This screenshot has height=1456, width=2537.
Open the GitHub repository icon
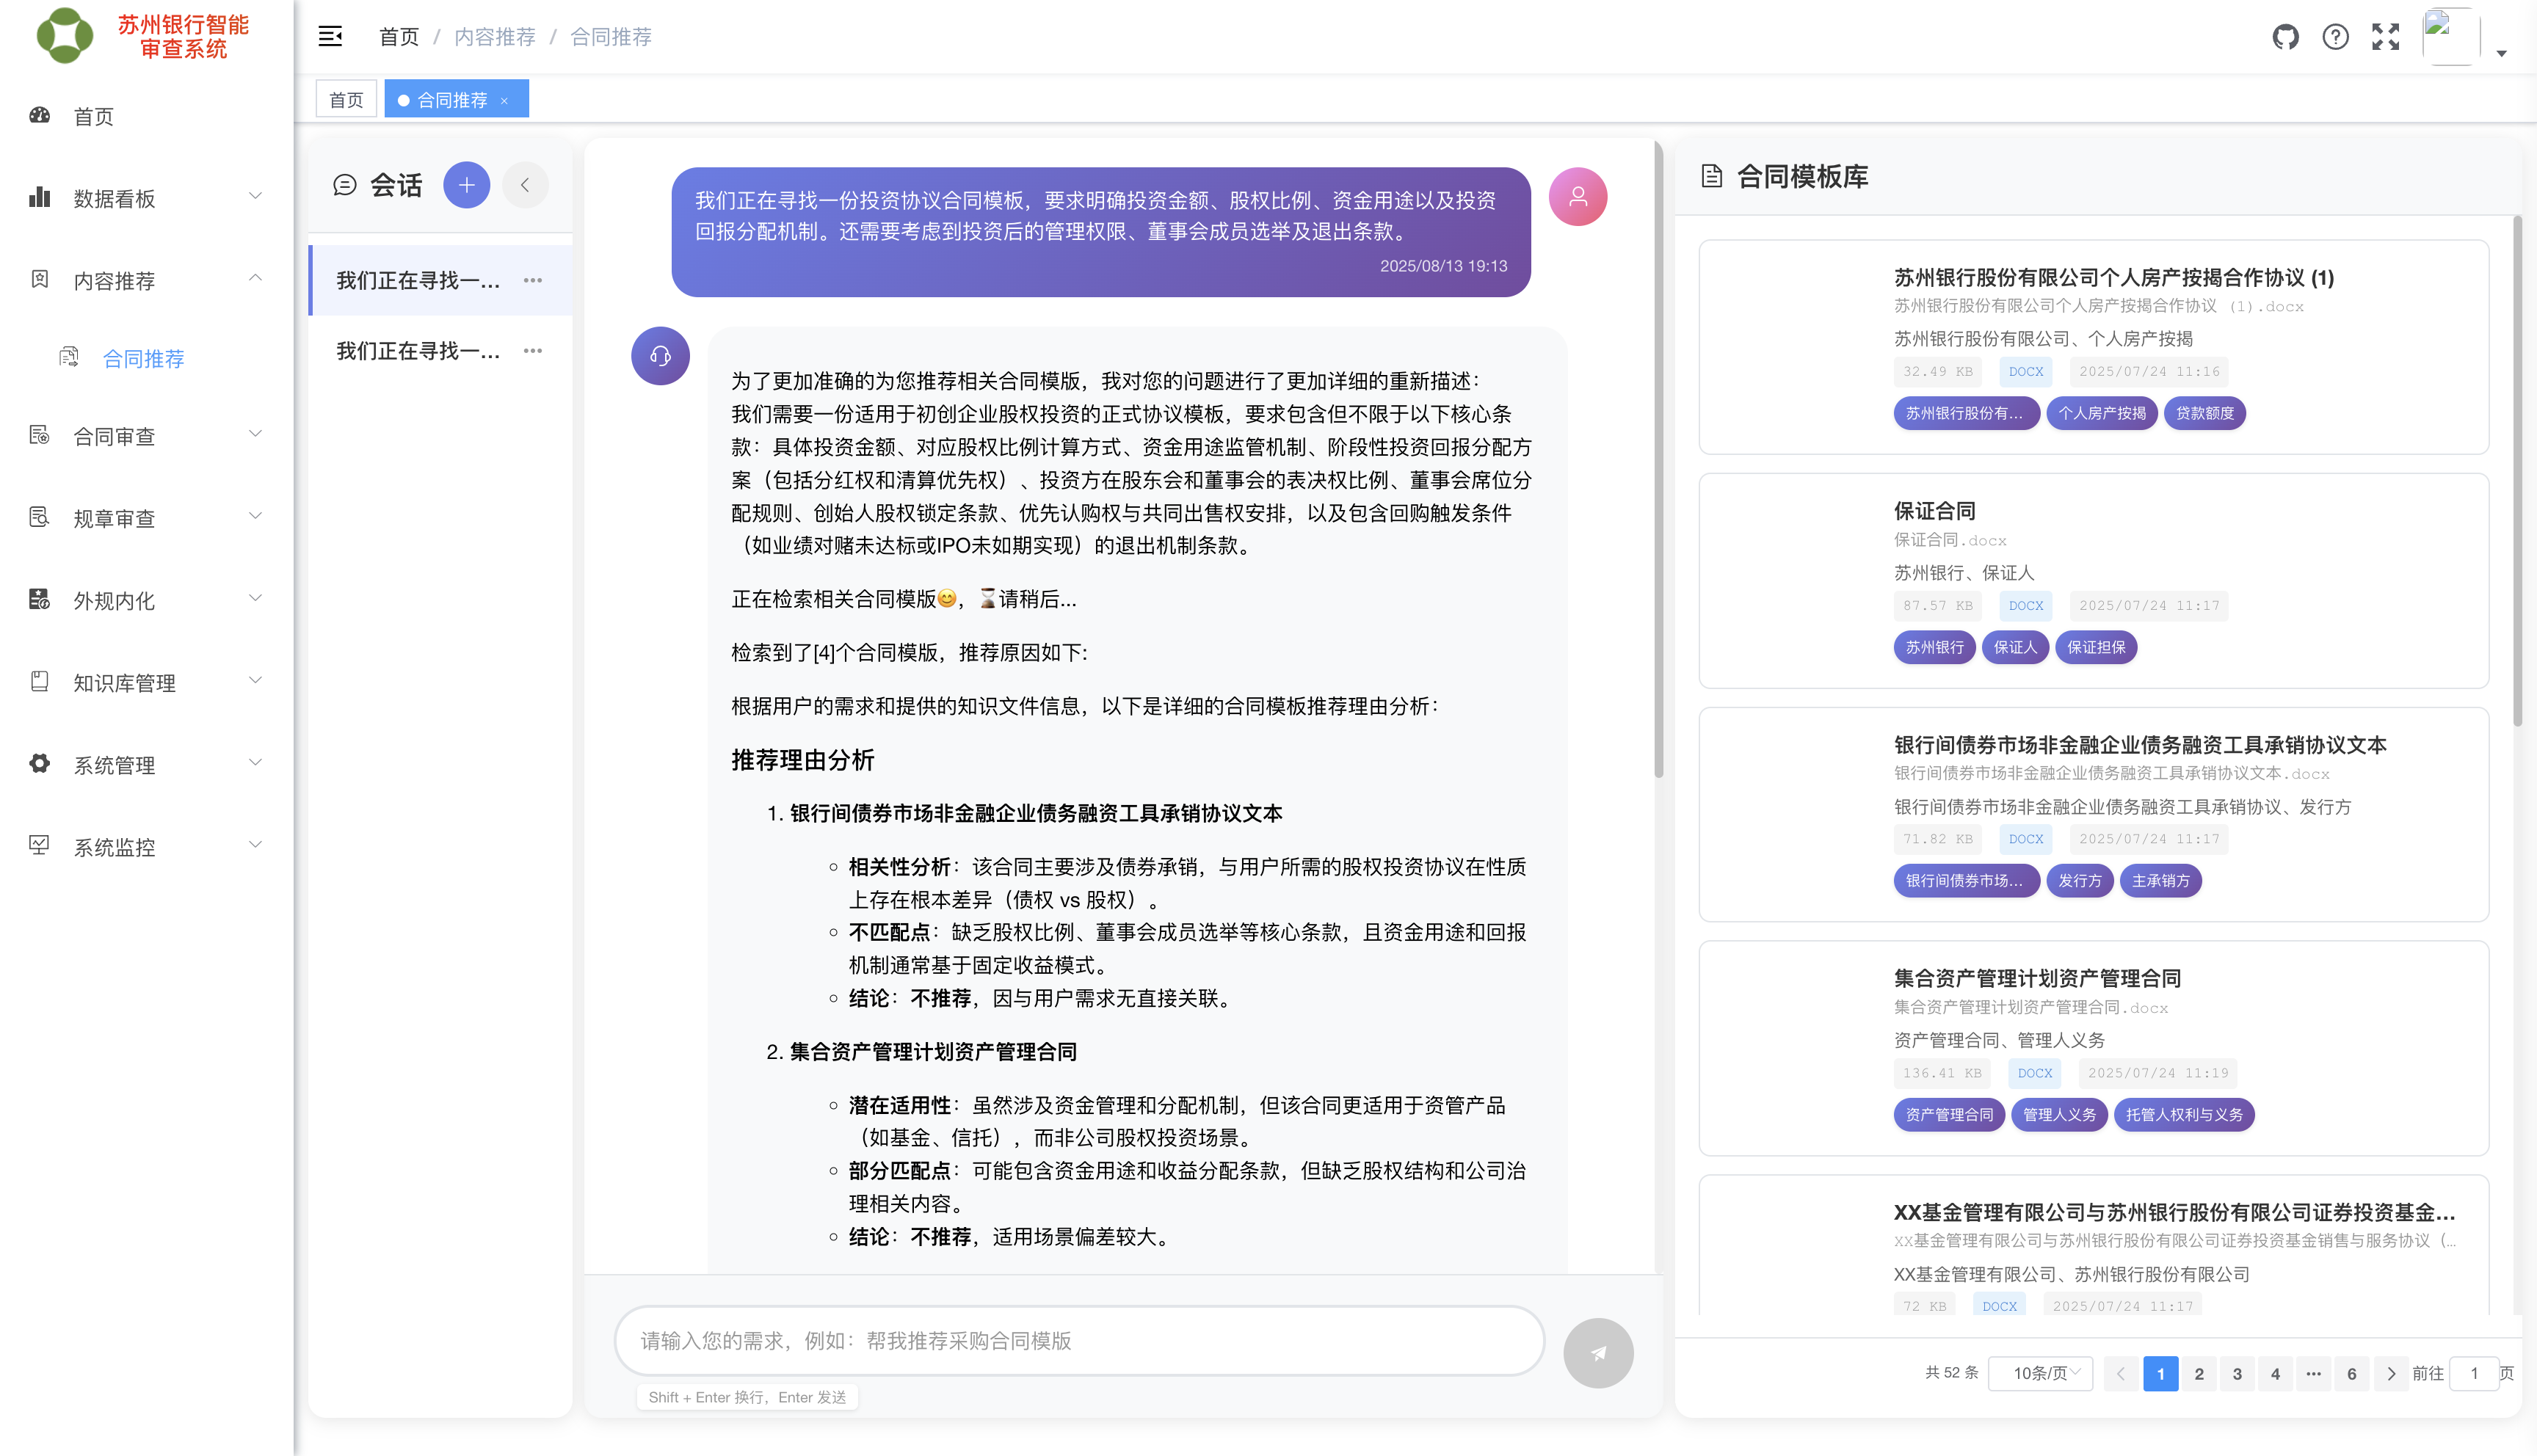pyautogui.click(x=2285, y=37)
